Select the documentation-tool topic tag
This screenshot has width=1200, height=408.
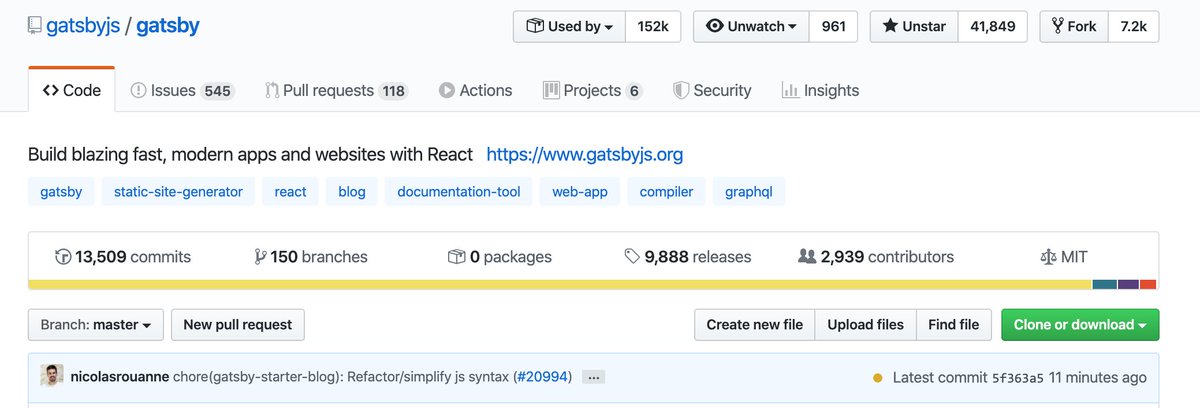tap(459, 191)
